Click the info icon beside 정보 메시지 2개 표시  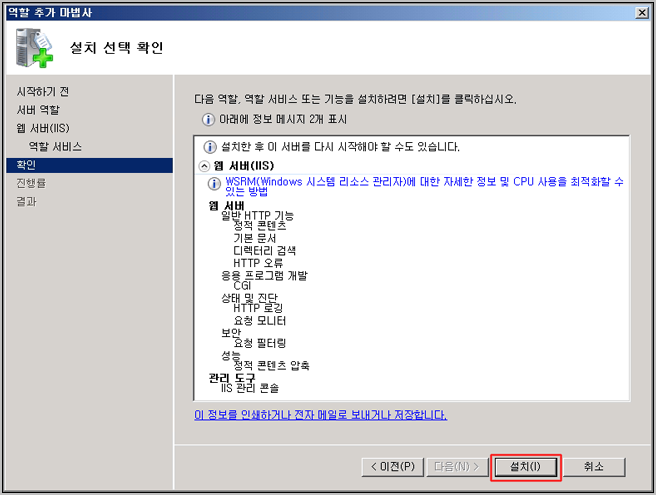tap(208, 120)
